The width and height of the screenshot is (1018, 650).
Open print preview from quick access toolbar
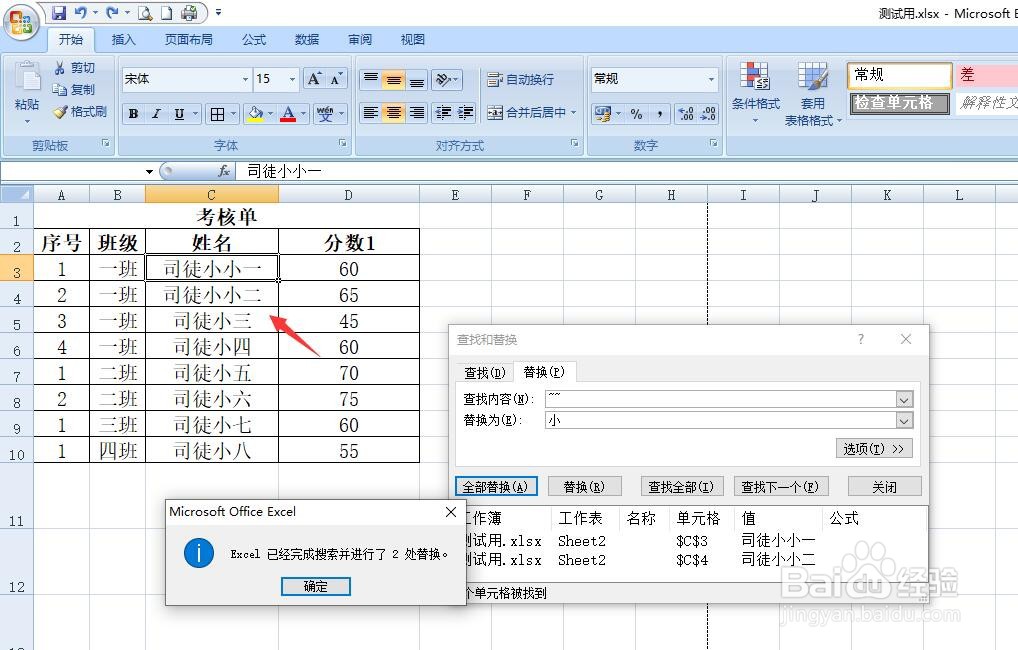(145, 12)
